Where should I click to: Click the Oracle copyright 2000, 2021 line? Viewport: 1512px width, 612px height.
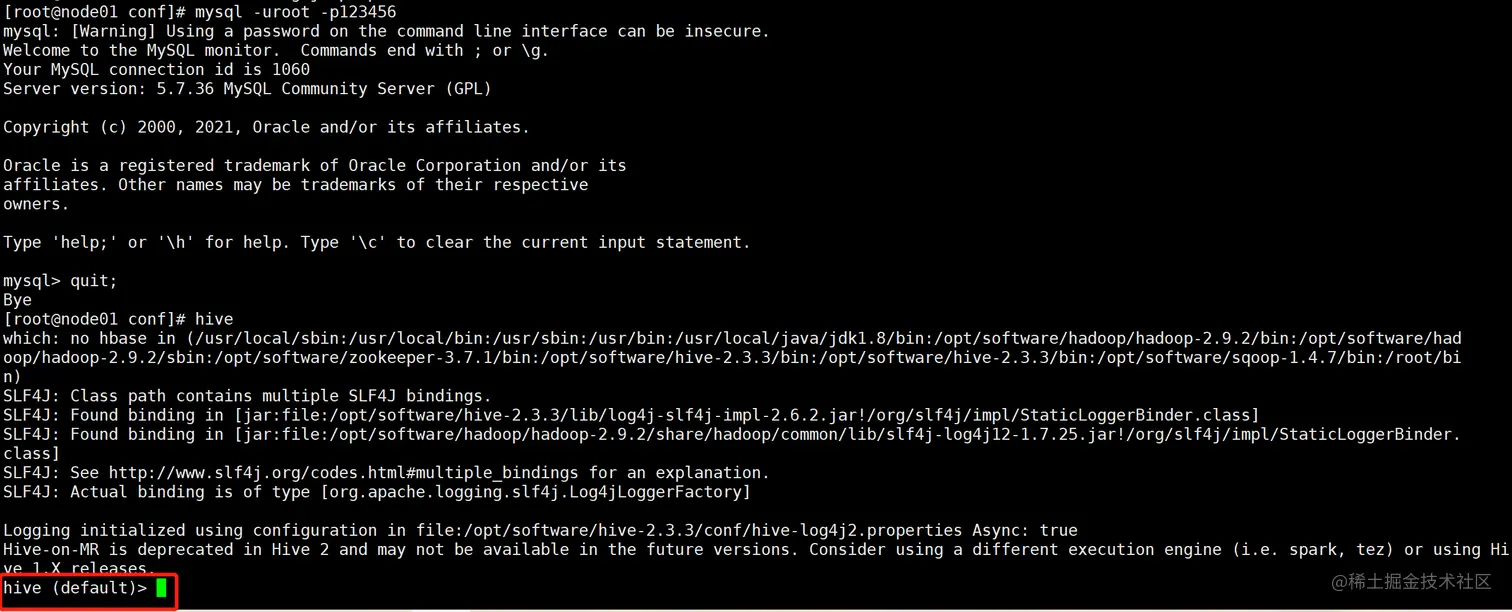pyautogui.click(x=266, y=127)
